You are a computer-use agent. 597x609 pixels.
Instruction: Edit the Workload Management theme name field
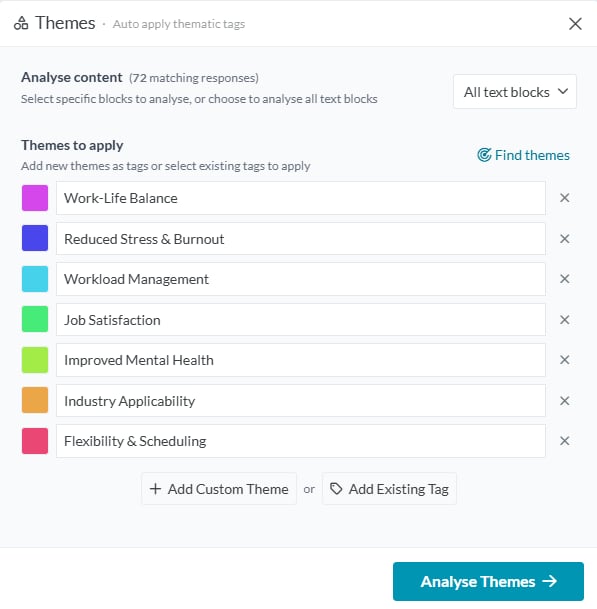[x=301, y=279]
